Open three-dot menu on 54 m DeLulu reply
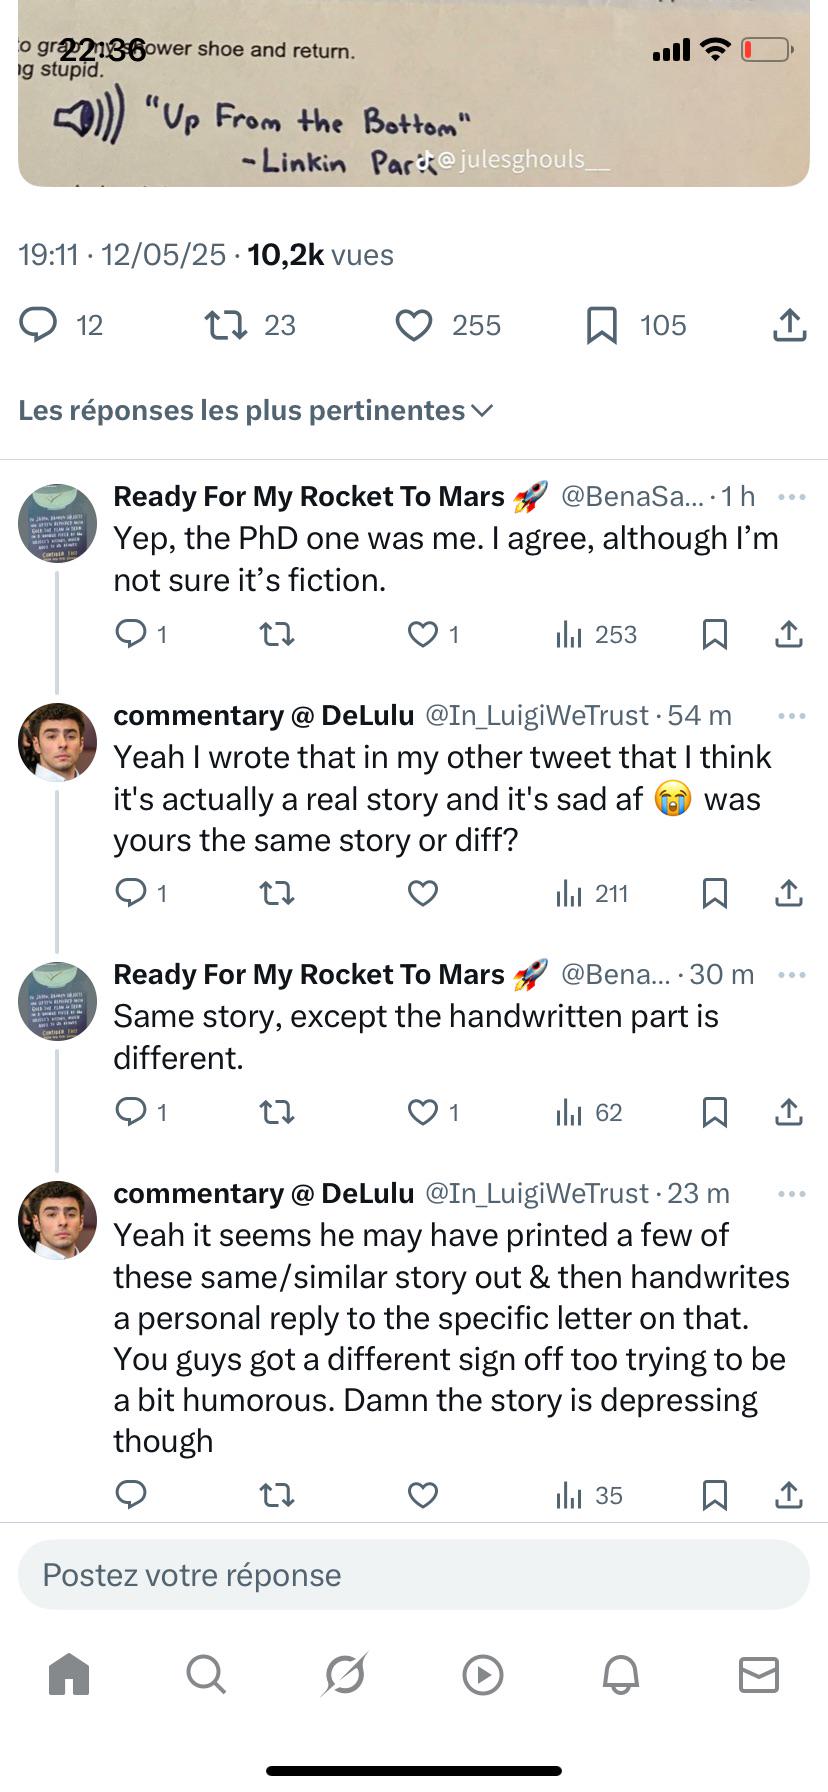Viewport: 828px width, 1792px height. (791, 716)
